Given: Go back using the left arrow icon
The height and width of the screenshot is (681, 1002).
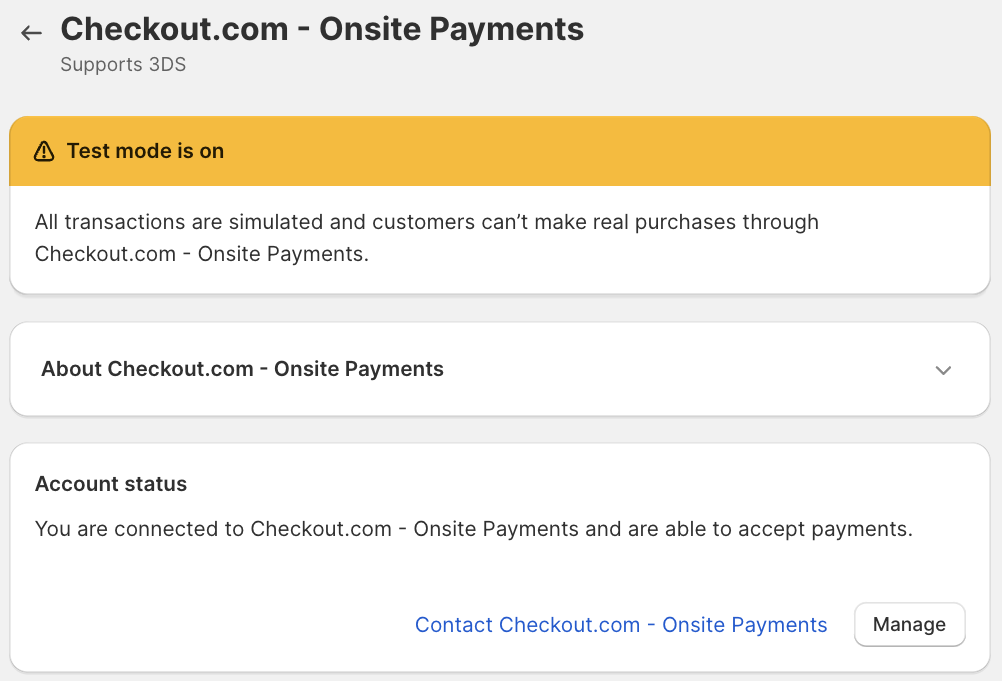Looking at the screenshot, I should tap(32, 33).
